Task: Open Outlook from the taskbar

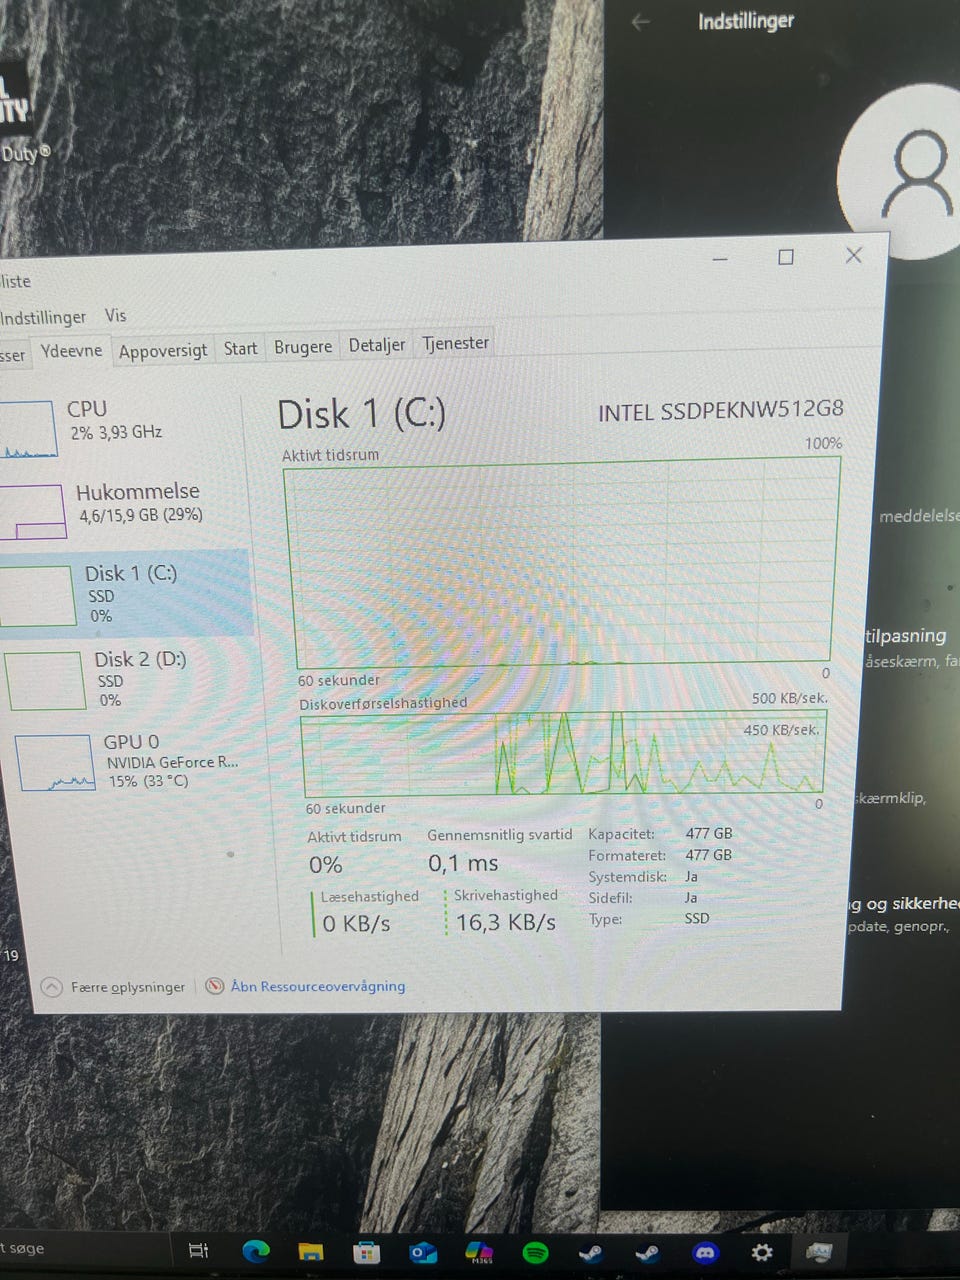Action: click(x=423, y=1252)
